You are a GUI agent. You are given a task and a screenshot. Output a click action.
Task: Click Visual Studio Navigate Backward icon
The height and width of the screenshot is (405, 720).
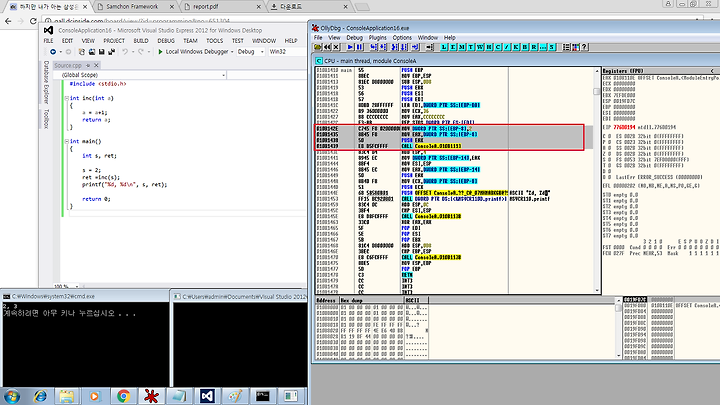click(53, 52)
